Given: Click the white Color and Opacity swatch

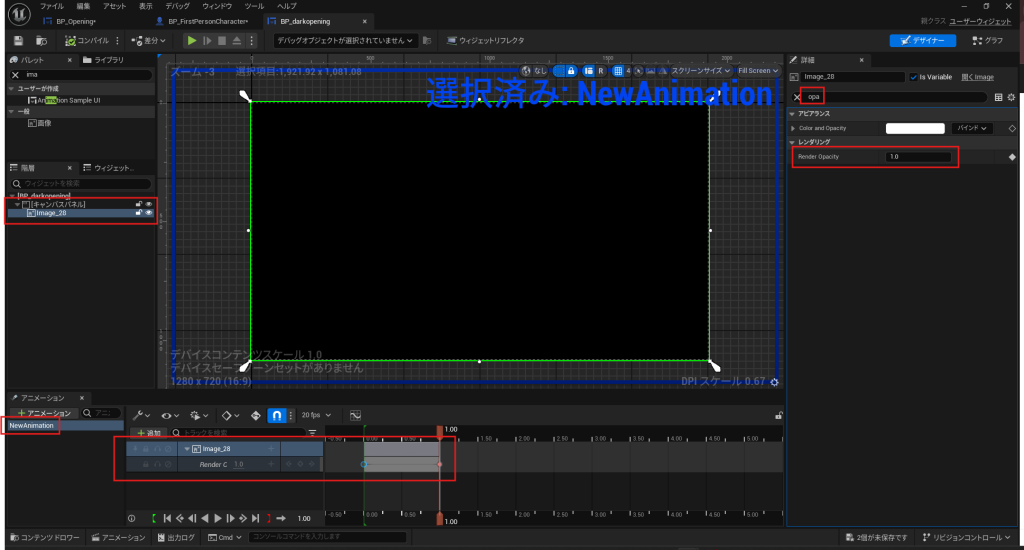Looking at the screenshot, I should tap(915, 128).
